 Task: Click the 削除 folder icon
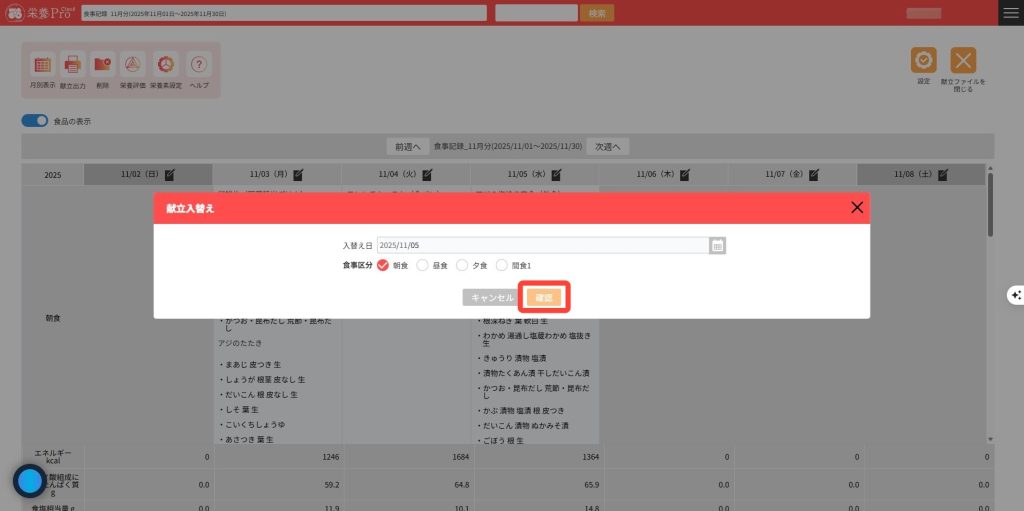[102, 65]
